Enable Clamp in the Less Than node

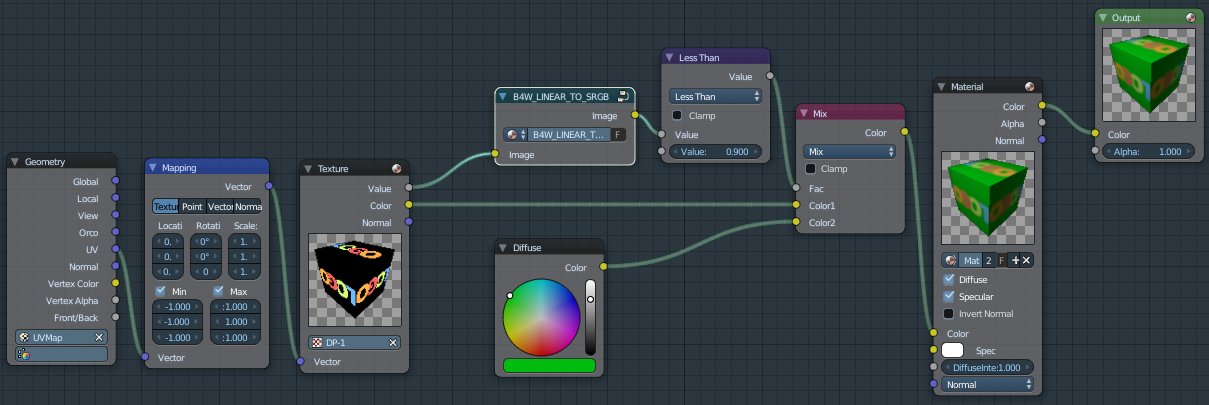pos(676,115)
